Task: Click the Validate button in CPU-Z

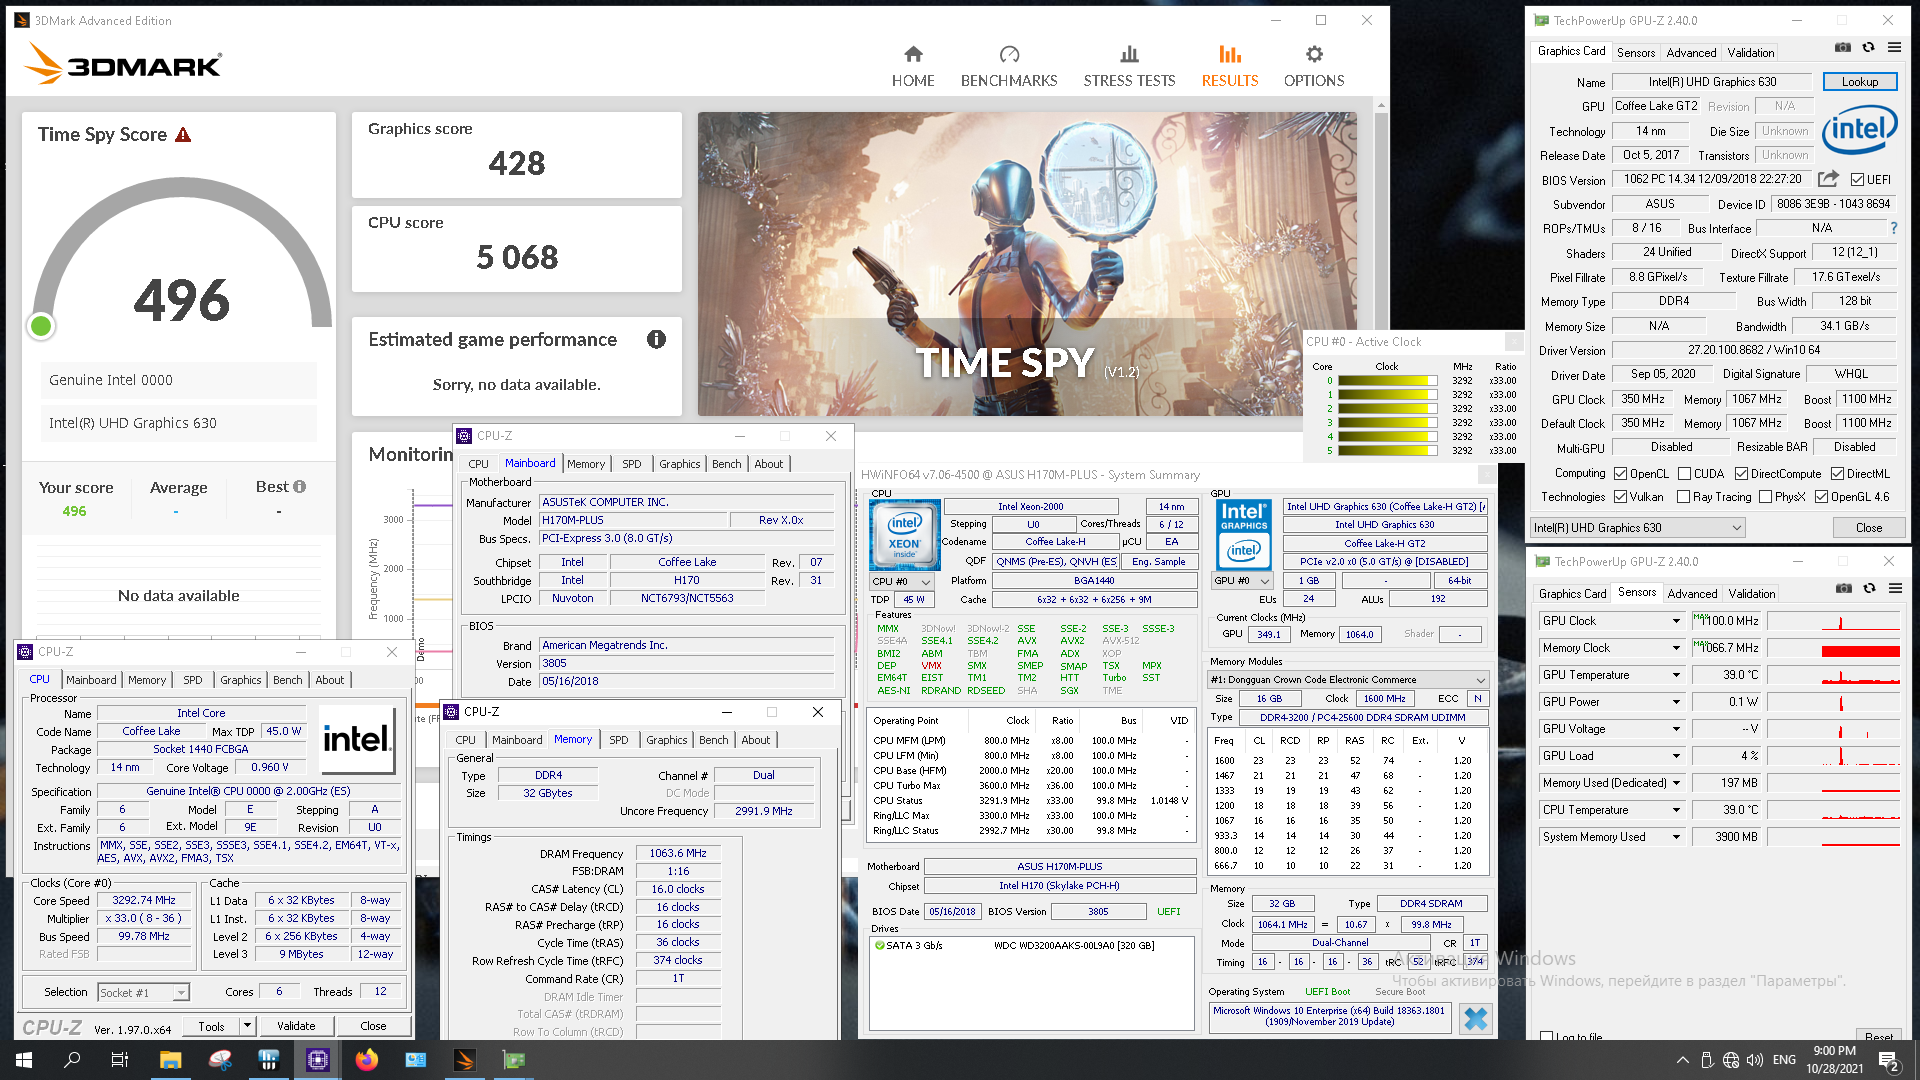Action: click(x=296, y=1026)
